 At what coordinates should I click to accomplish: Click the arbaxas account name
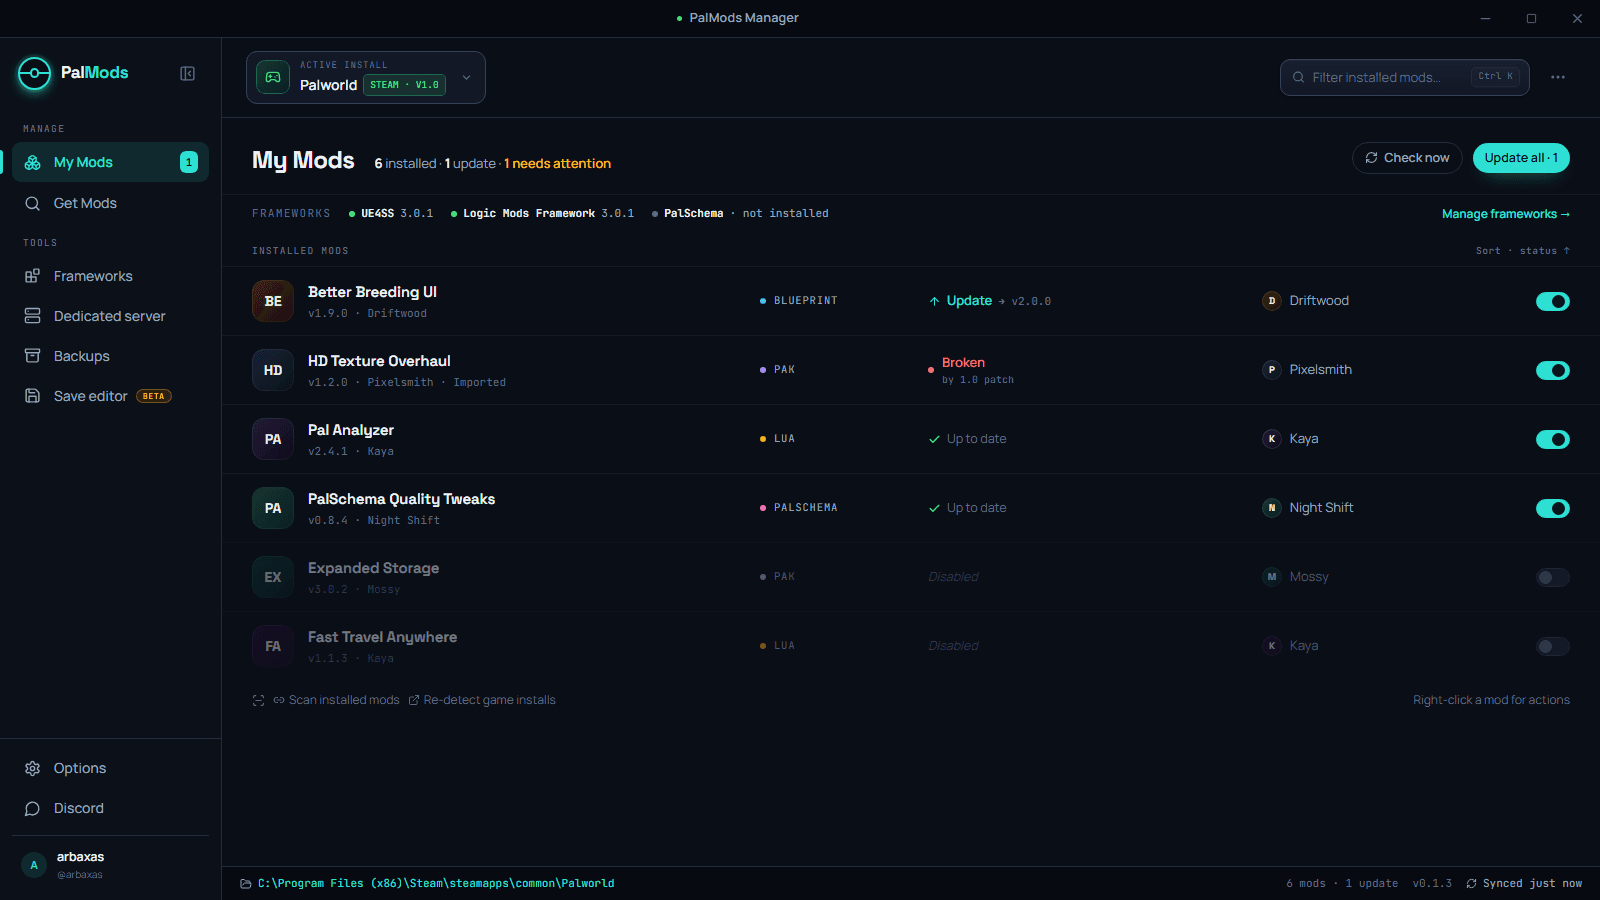tap(80, 857)
